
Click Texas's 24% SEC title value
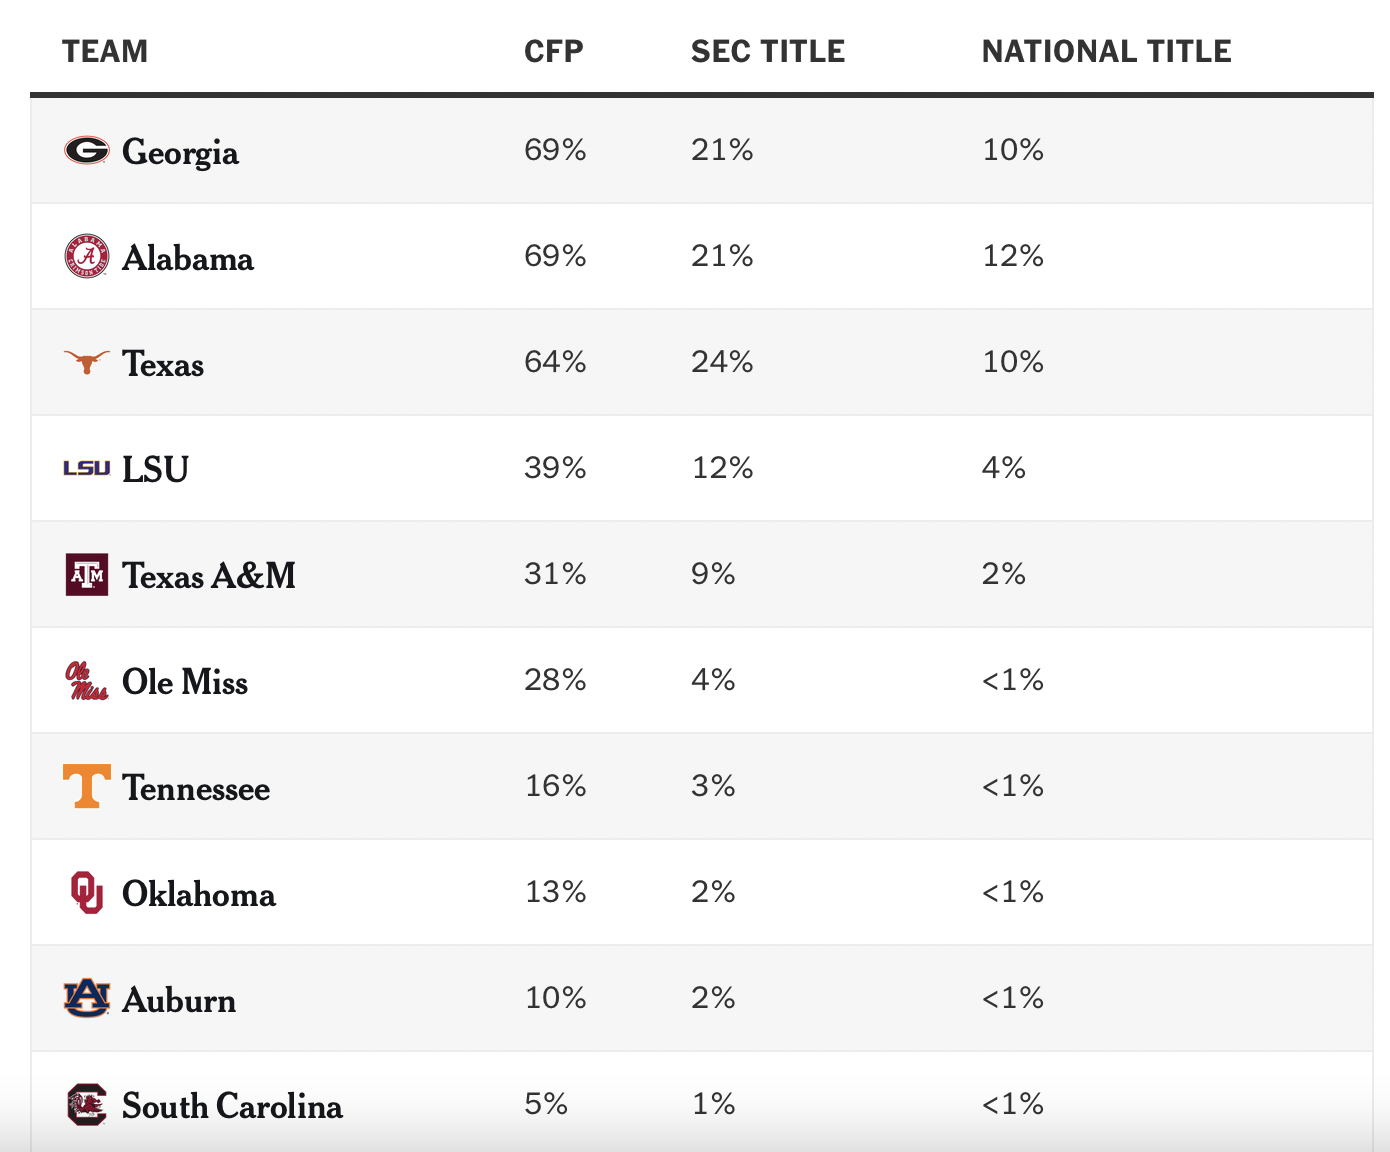pyautogui.click(x=722, y=362)
